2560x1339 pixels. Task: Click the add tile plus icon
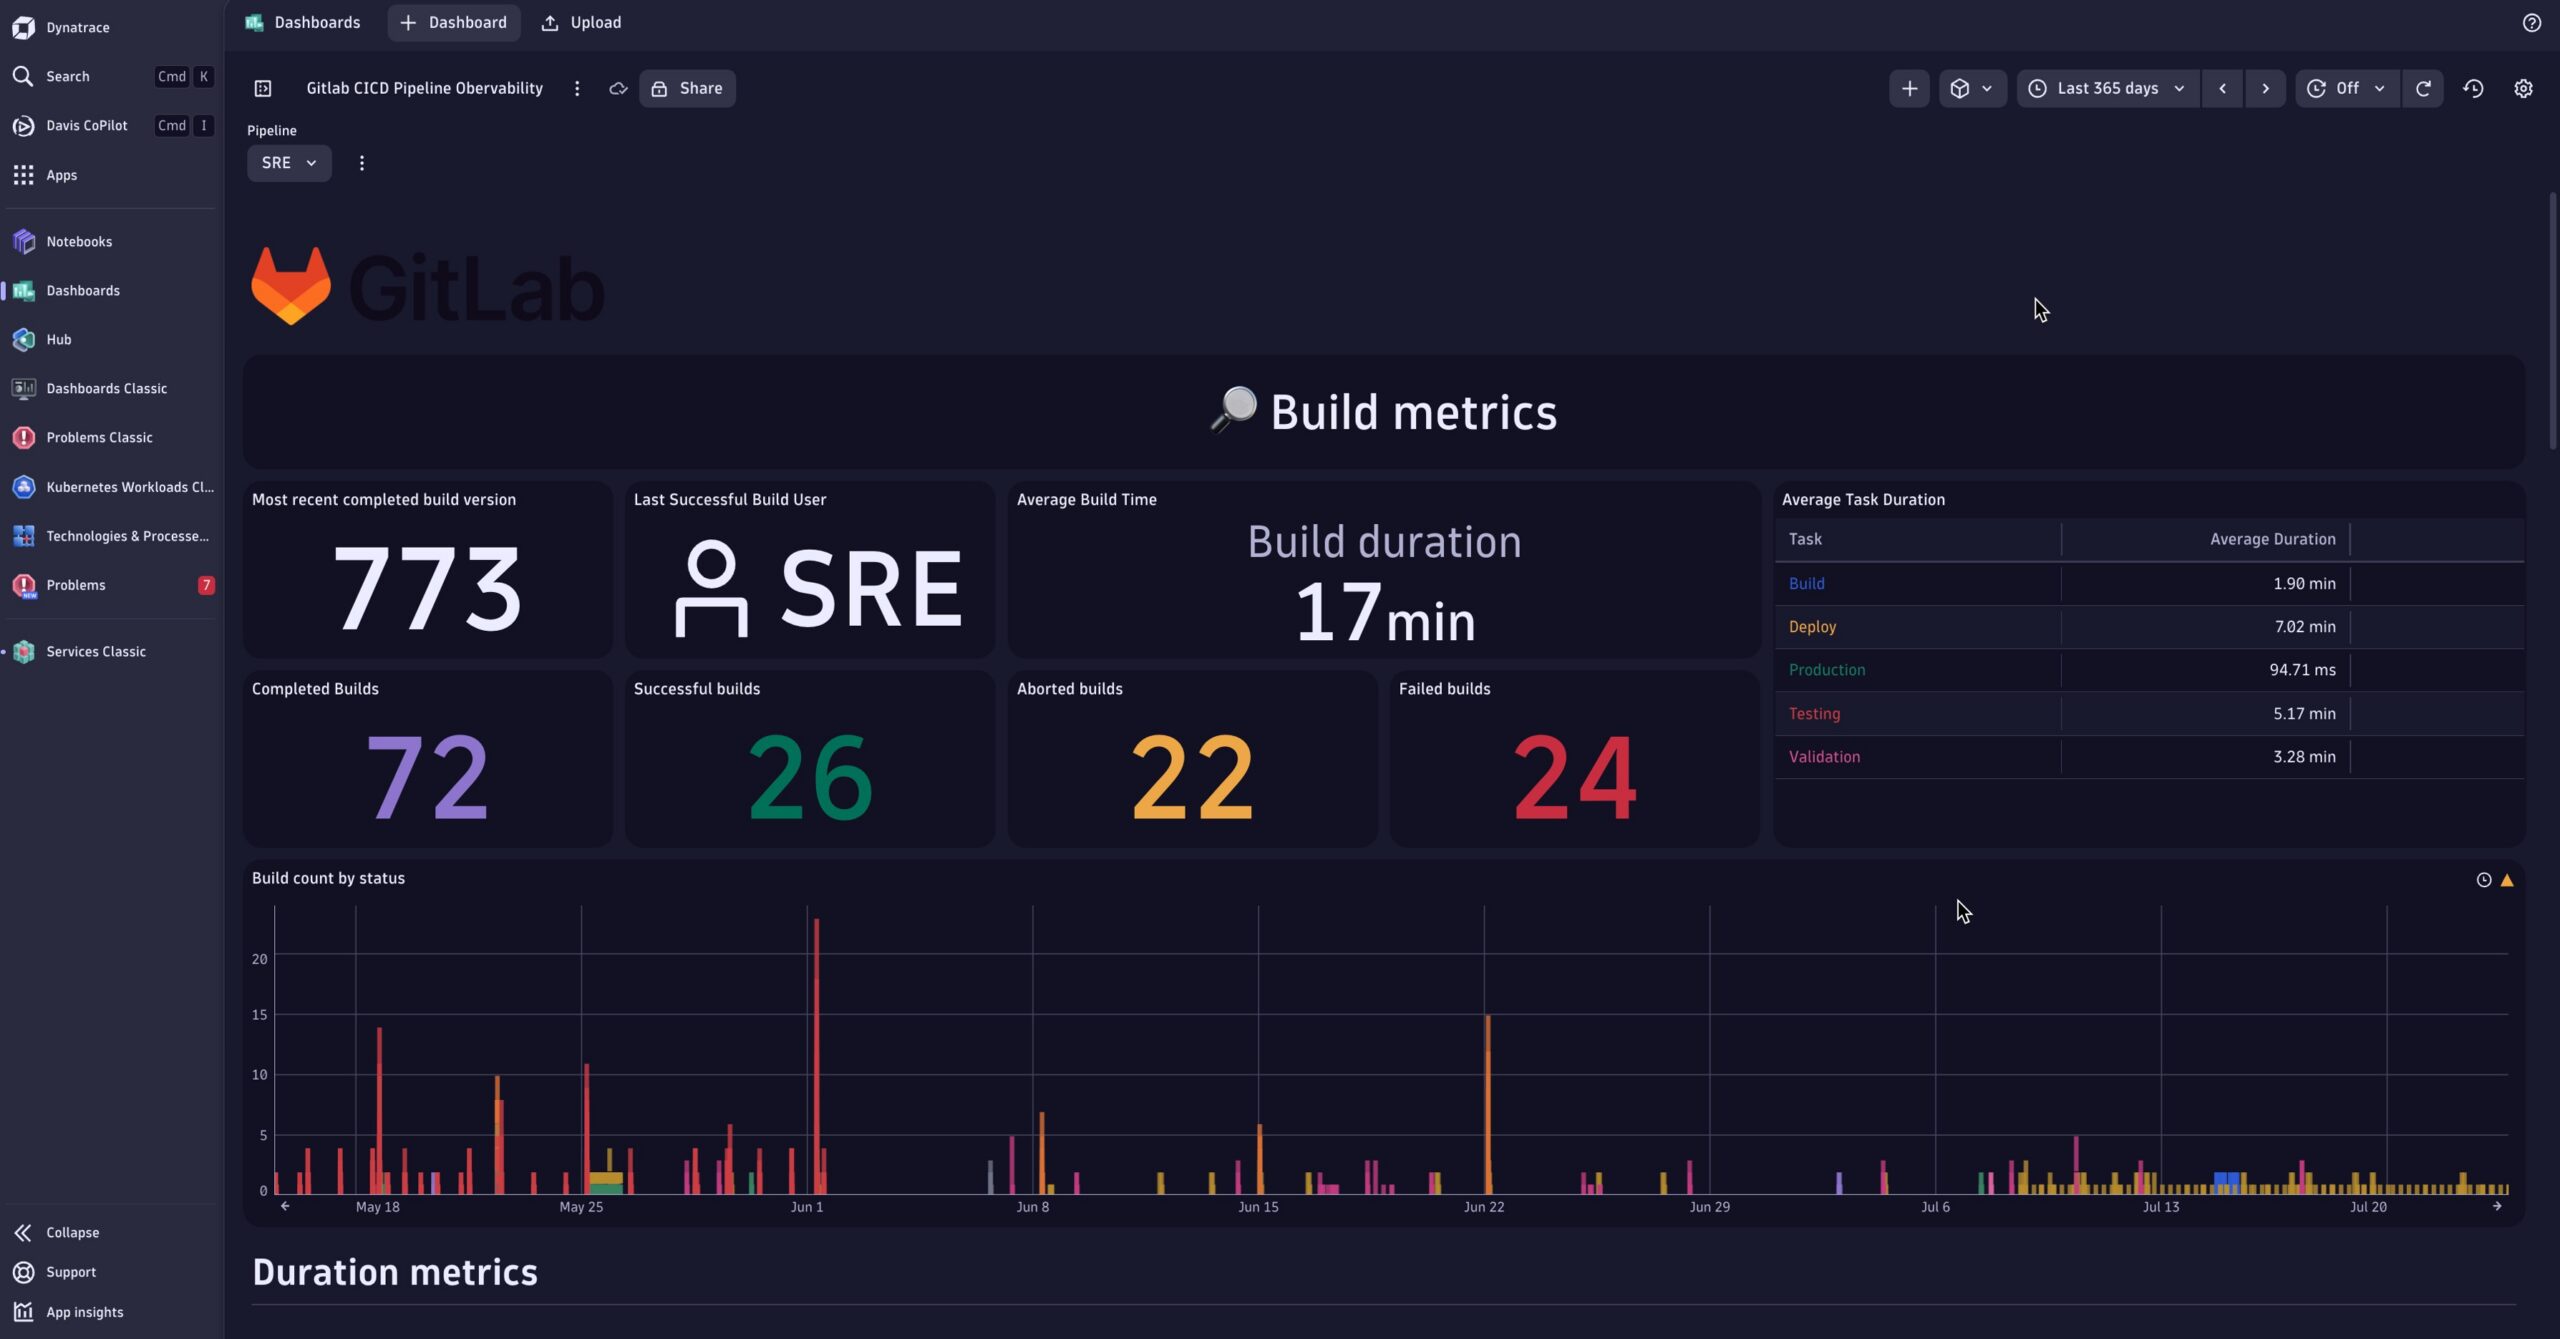tap(1909, 88)
